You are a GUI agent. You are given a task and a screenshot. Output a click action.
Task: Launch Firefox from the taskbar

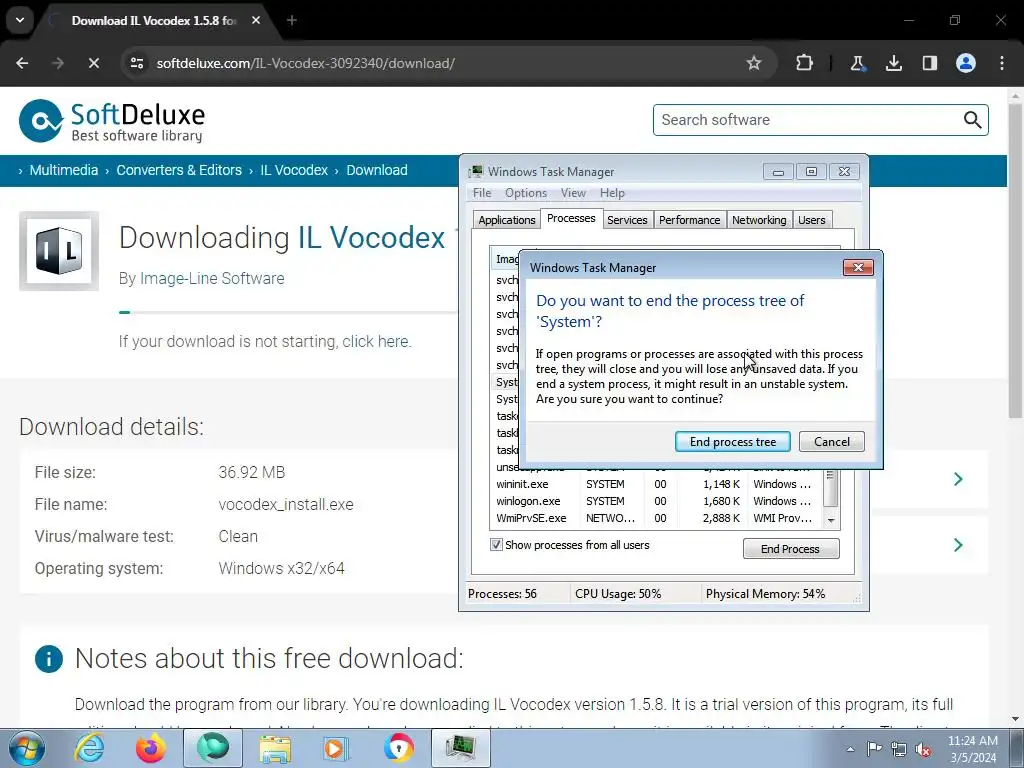(x=151, y=748)
